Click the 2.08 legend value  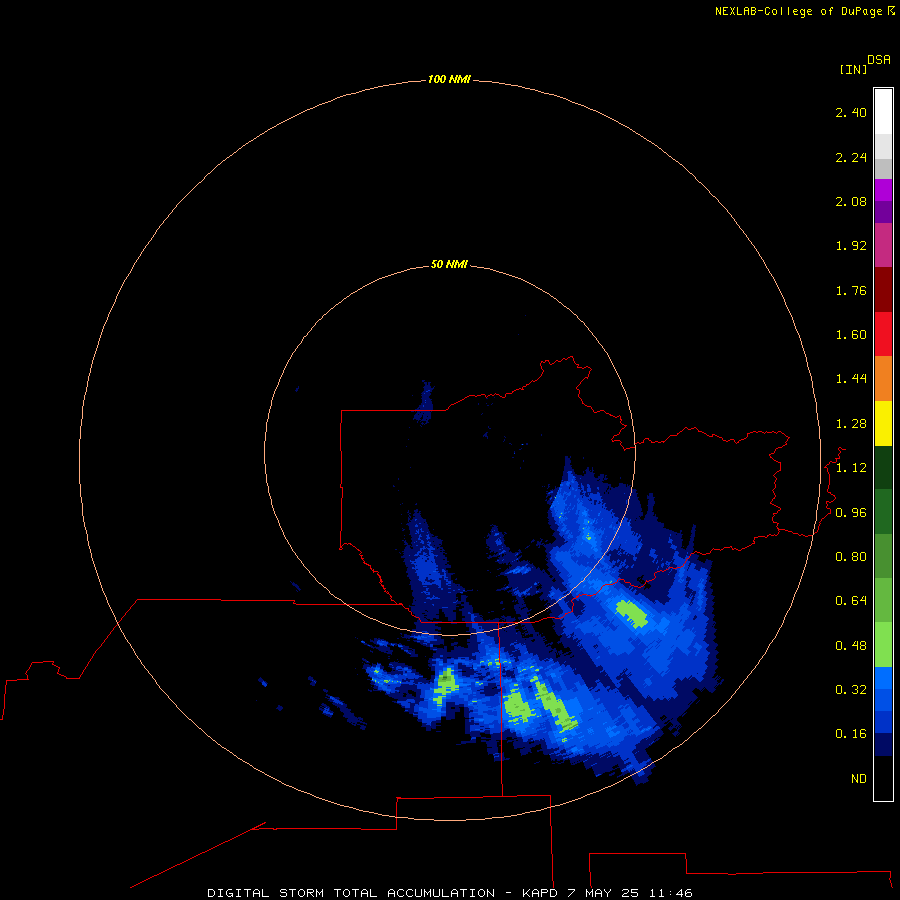851,201
